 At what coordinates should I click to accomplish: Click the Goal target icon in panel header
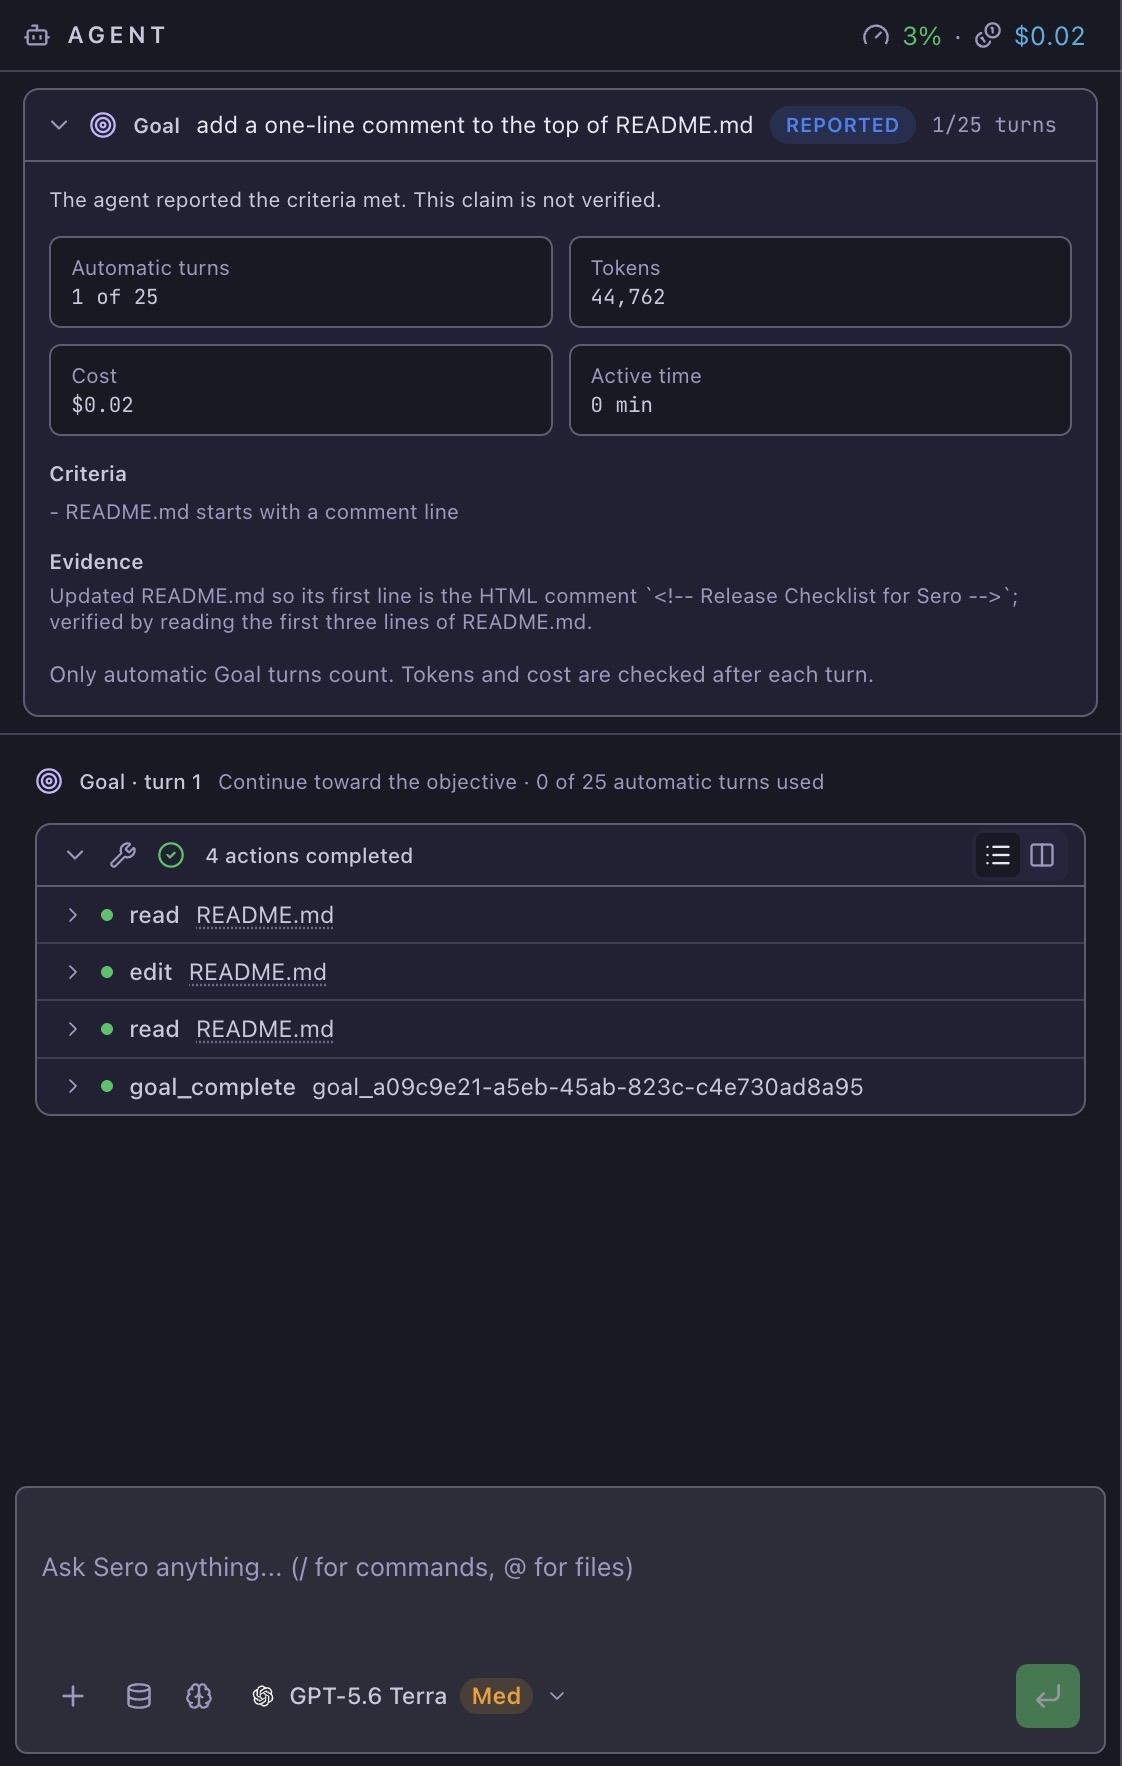click(103, 125)
